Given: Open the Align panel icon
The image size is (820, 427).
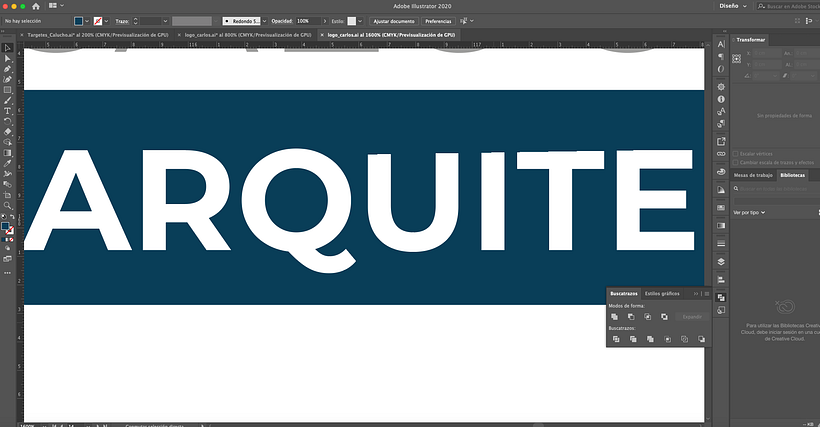Looking at the screenshot, I should tap(721, 280).
